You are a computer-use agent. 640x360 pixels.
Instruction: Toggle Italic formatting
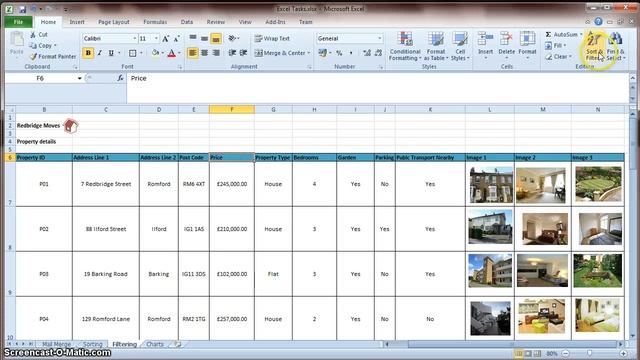pyautogui.click(x=99, y=53)
